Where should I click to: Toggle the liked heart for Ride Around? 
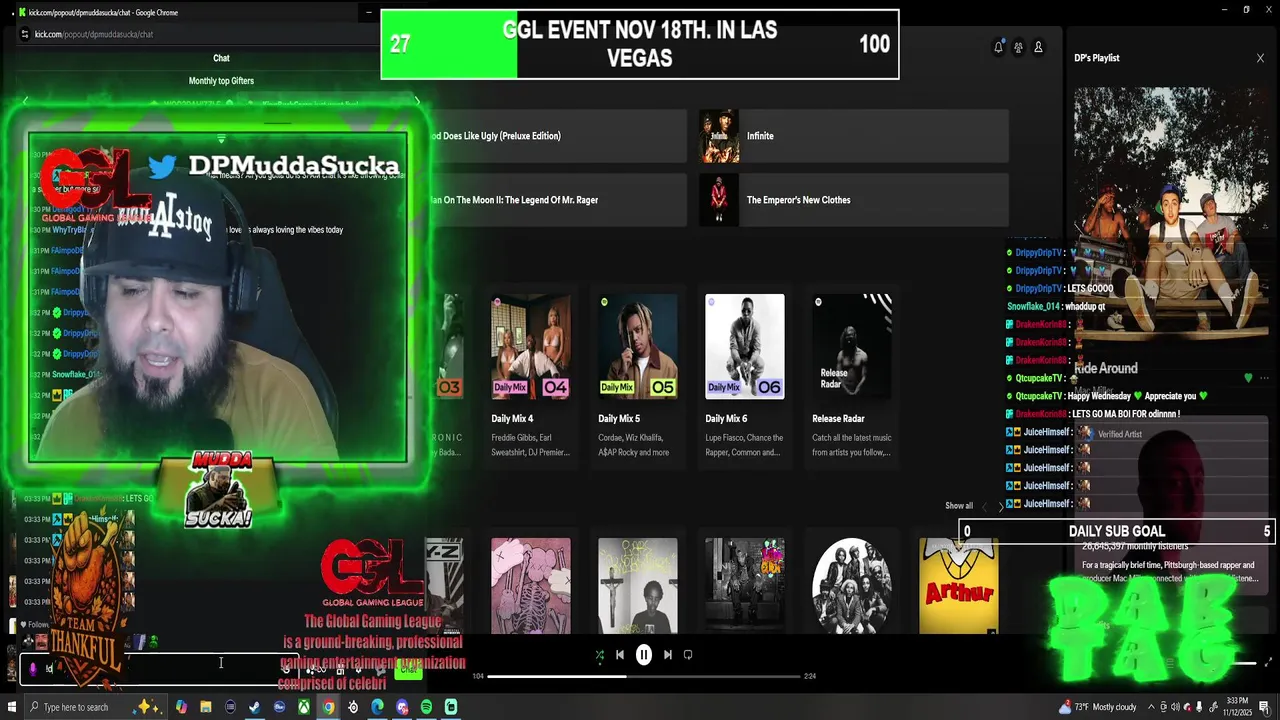tap(1248, 377)
